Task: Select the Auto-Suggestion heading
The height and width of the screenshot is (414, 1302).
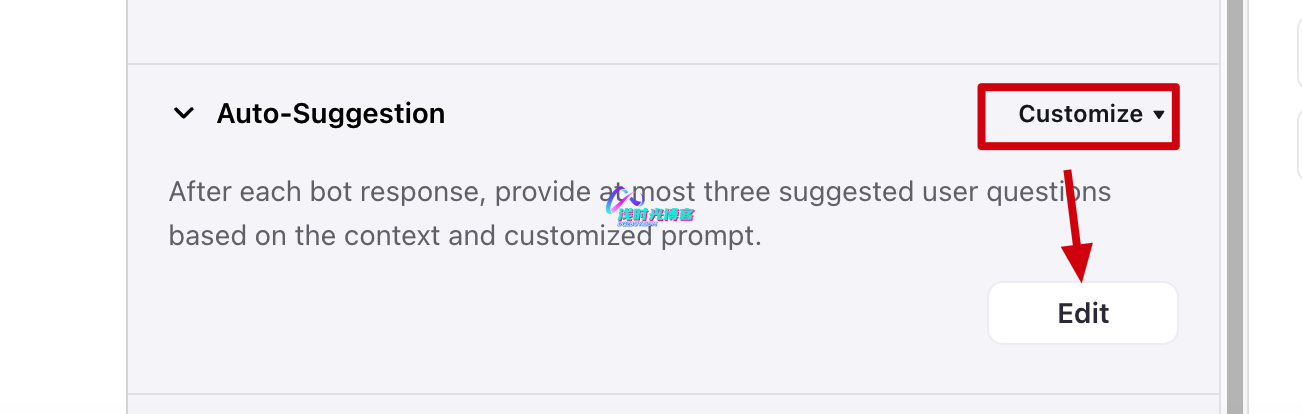Action: click(x=331, y=114)
